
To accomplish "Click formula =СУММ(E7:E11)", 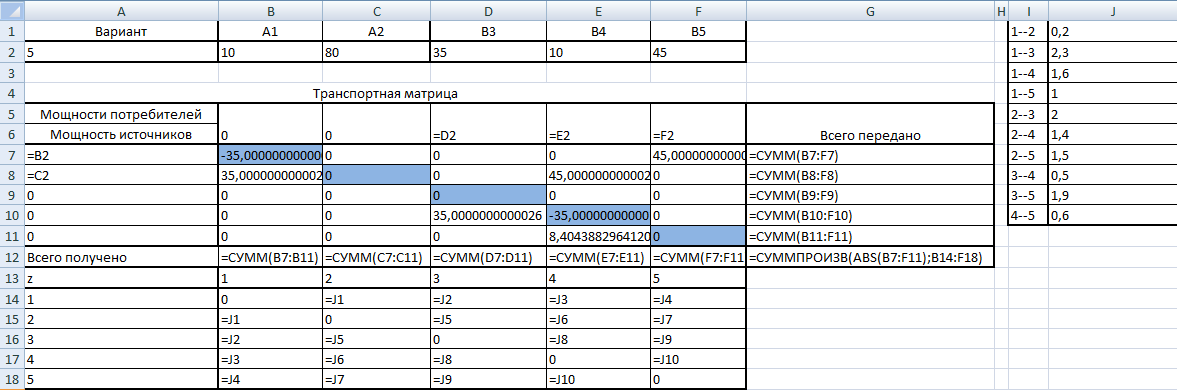I will 598,257.
